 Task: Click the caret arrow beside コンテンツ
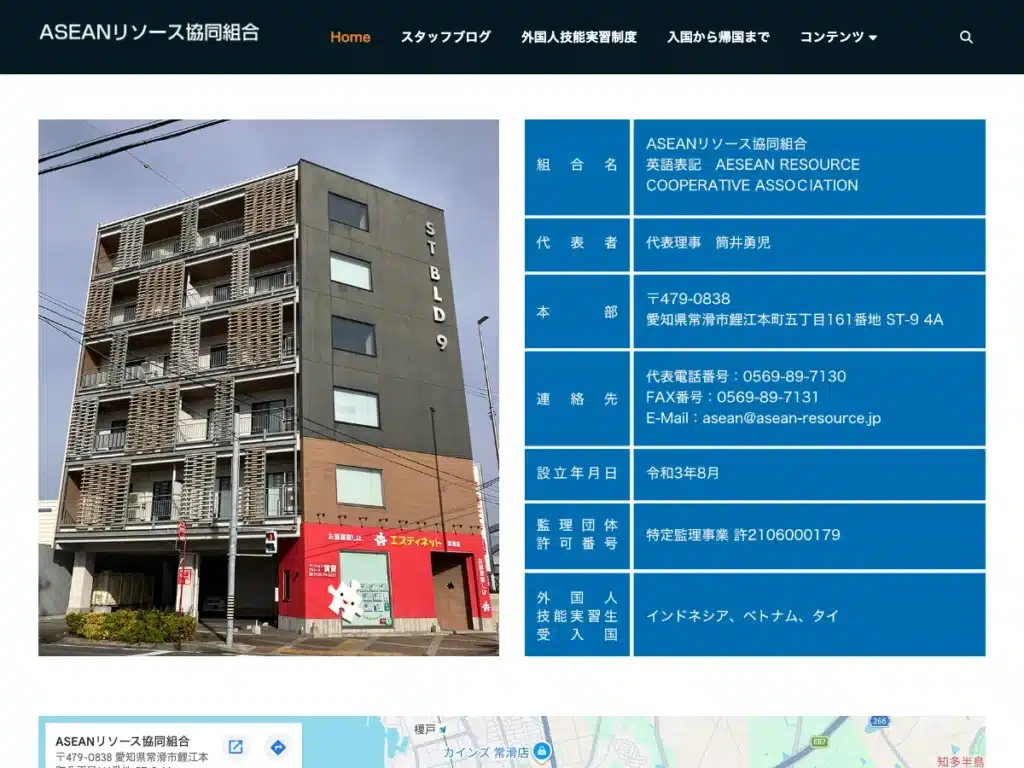pyautogui.click(x=873, y=38)
